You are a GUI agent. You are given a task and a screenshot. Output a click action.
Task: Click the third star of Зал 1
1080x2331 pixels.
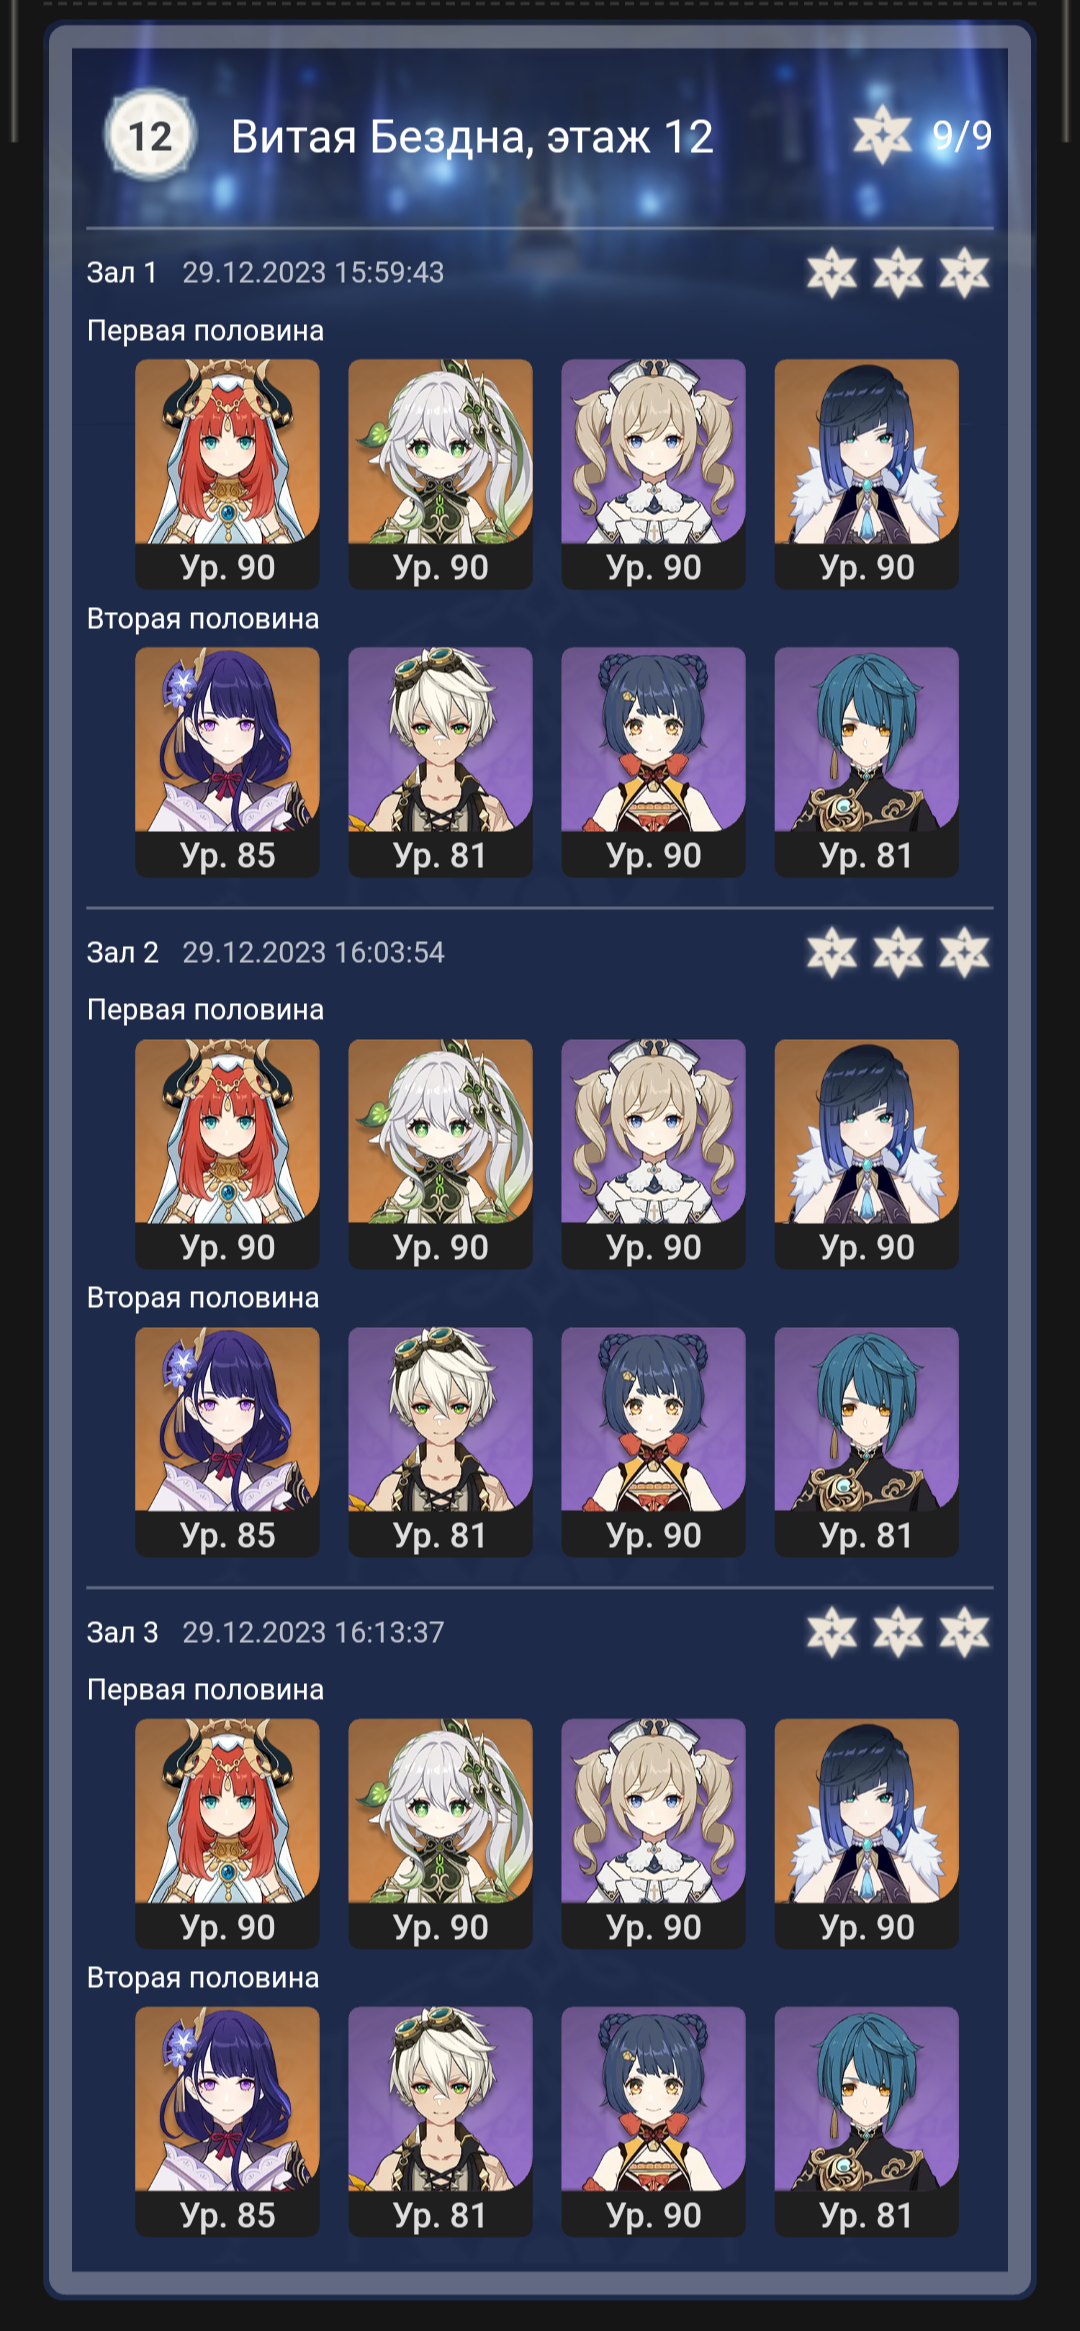[x=964, y=273]
